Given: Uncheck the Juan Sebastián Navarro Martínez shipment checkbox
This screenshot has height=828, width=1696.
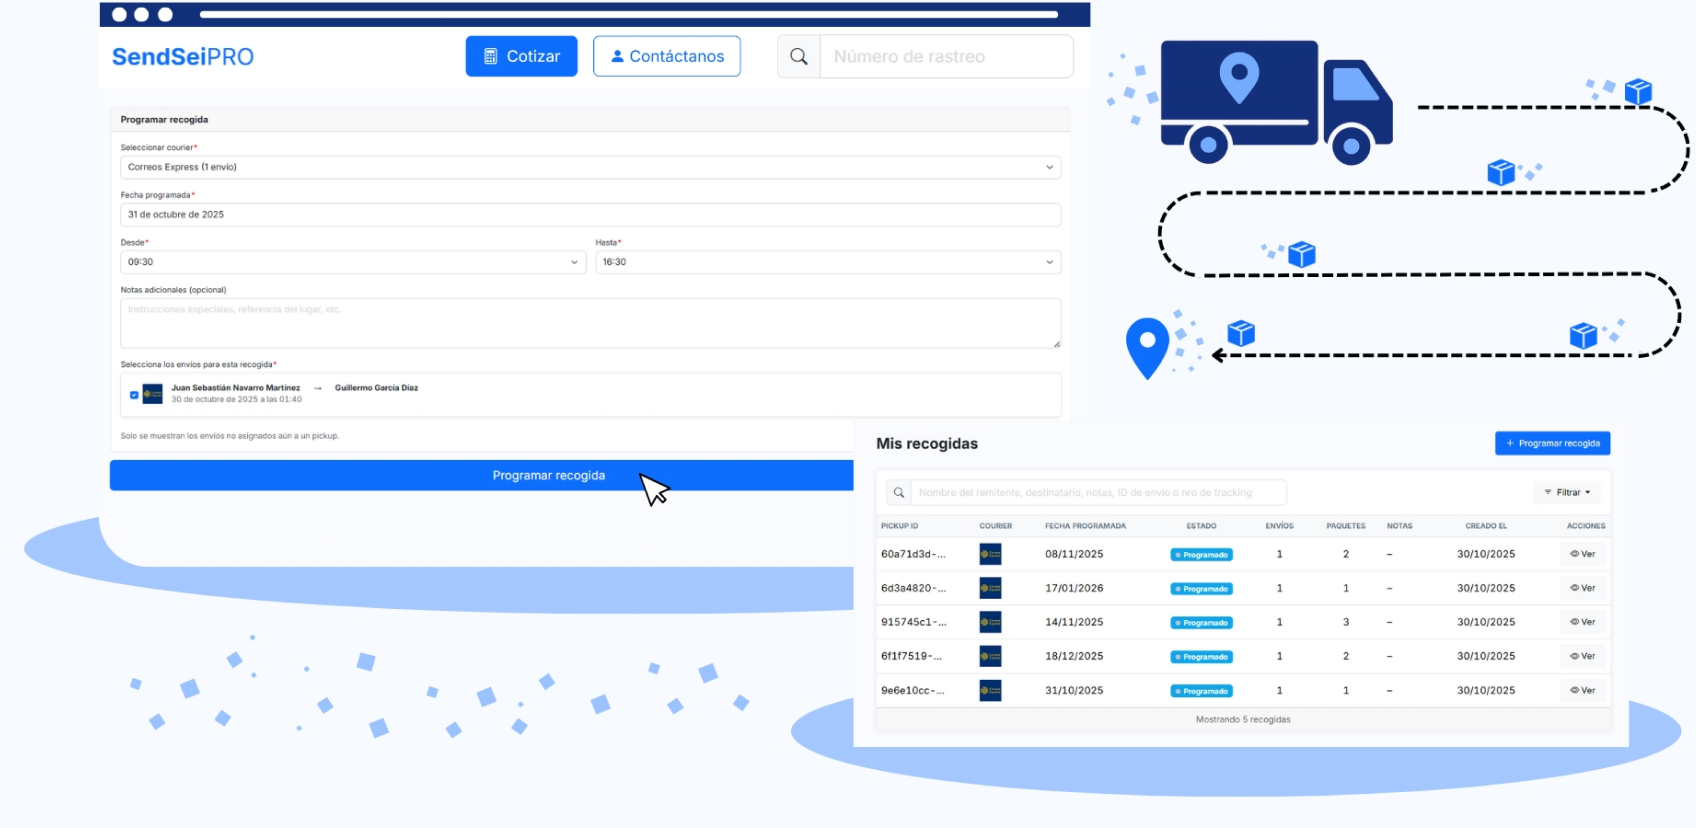Looking at the screenshot, I should click(134, 395).
